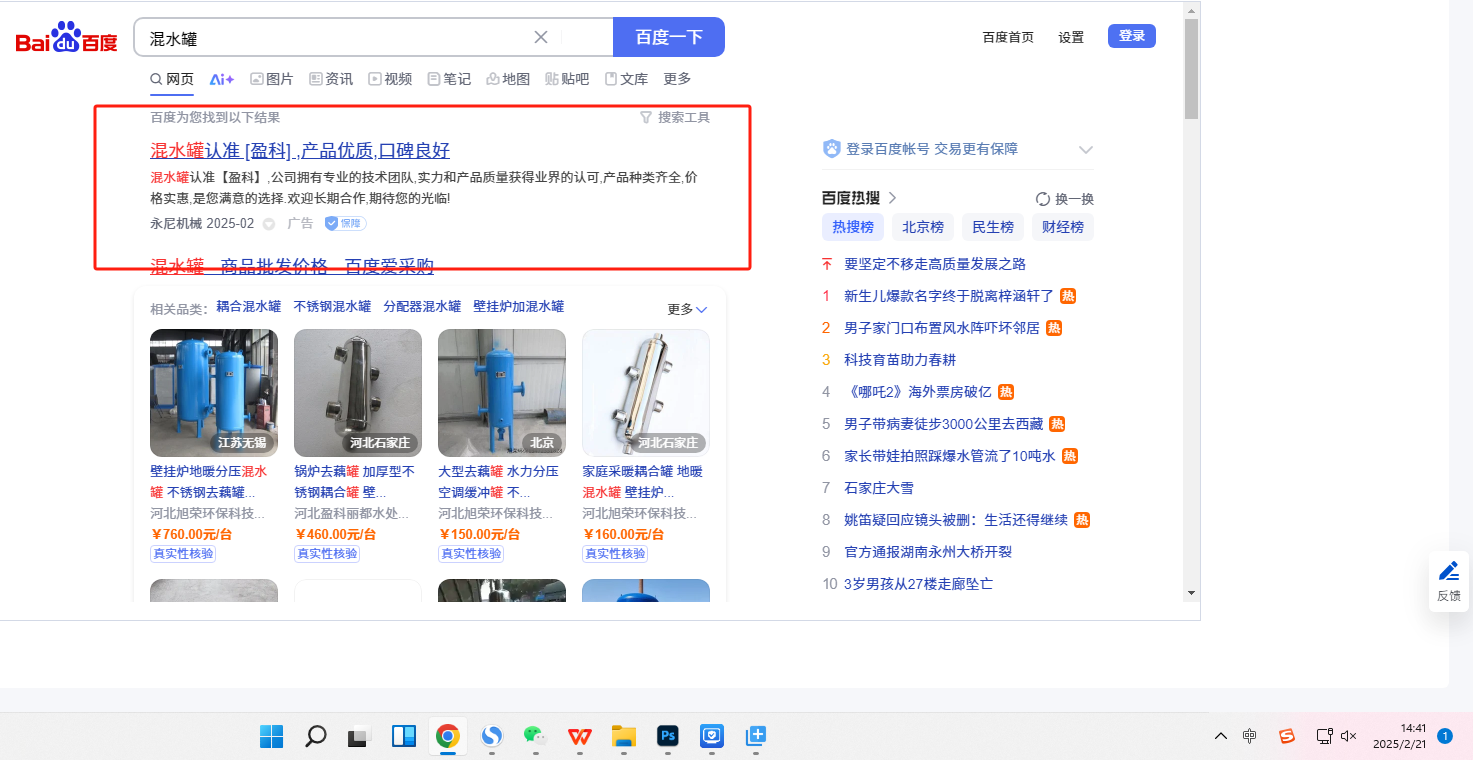Open the blue shield monitor app in taskbar

pos(711,737)
